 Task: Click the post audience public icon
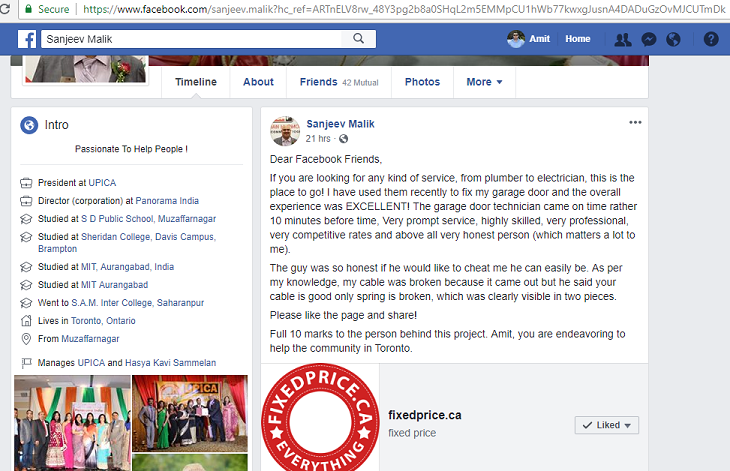click(343, 139)
